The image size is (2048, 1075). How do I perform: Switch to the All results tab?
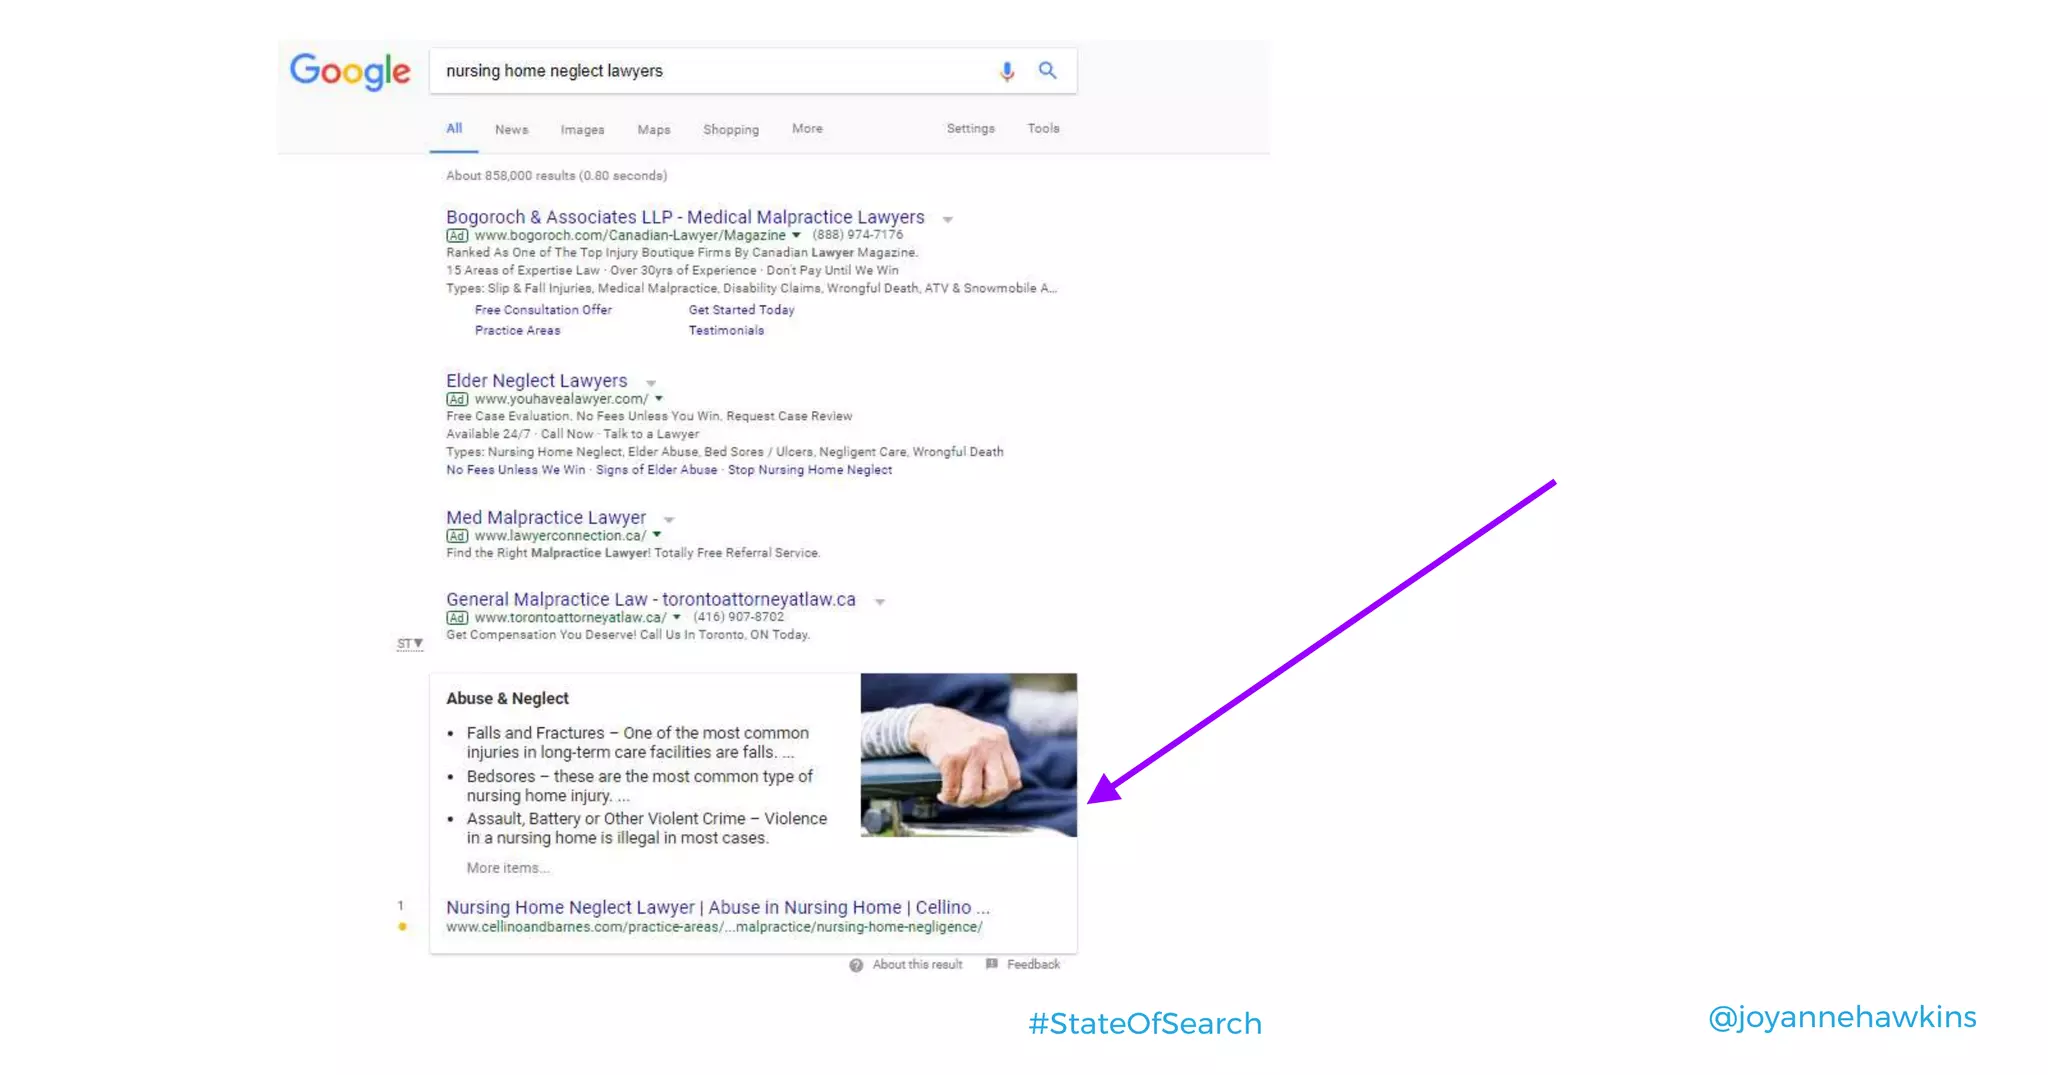(454, 129)
